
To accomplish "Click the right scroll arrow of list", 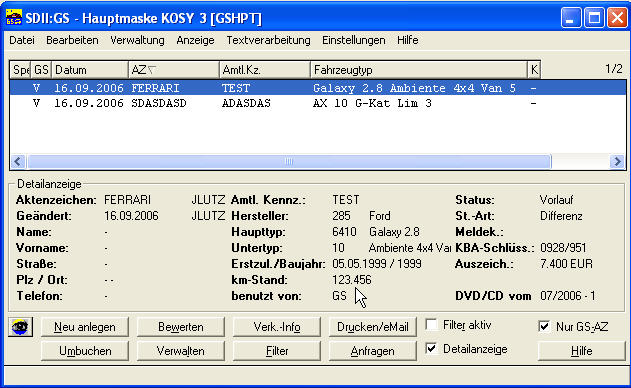I will click(x=617, y=162).
